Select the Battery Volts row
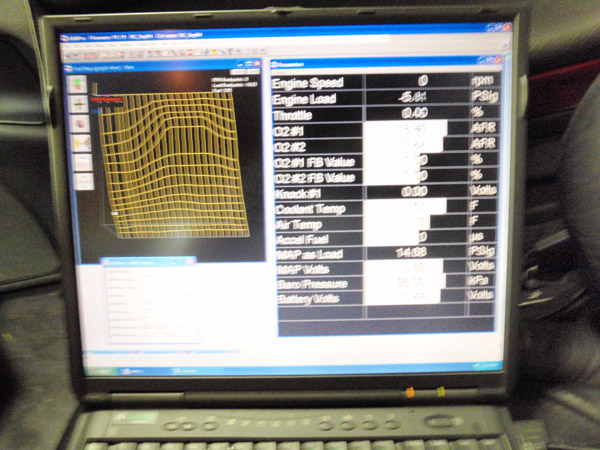 pos(380,296)
